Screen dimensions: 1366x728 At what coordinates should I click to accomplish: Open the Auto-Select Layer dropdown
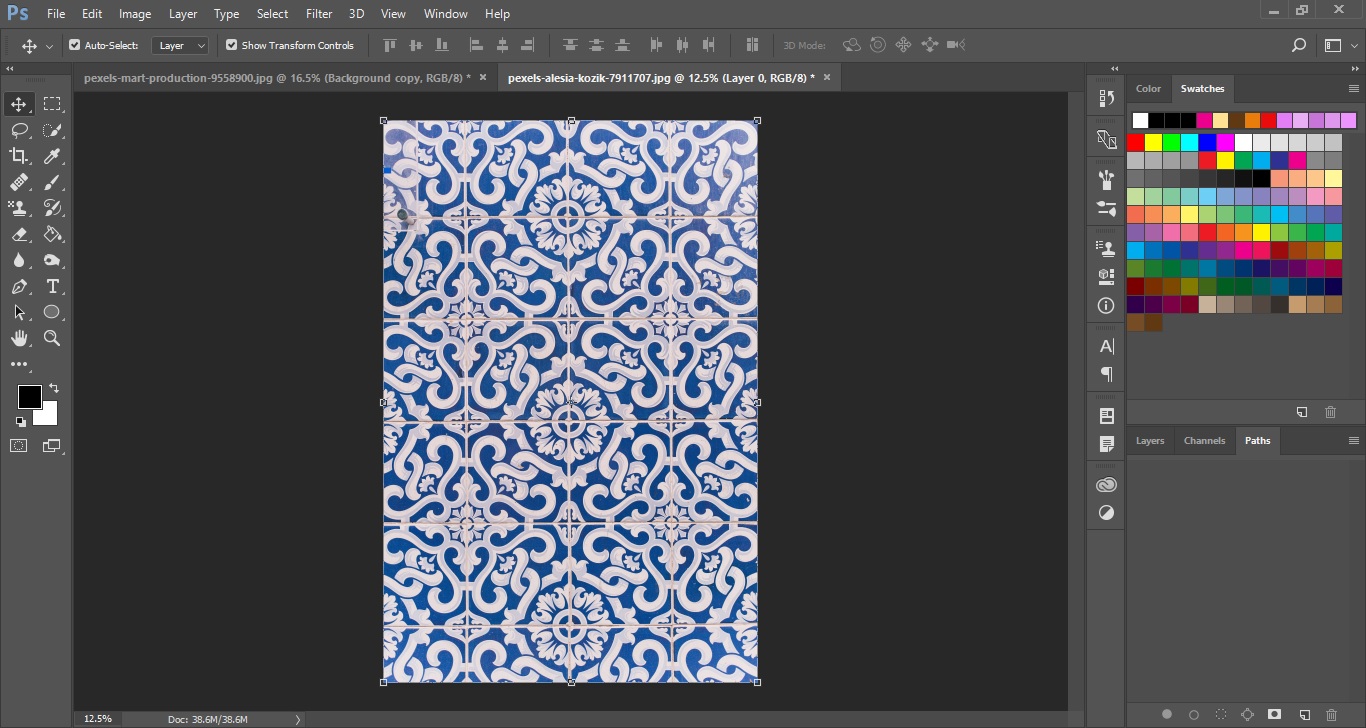(x=180, y=45)
